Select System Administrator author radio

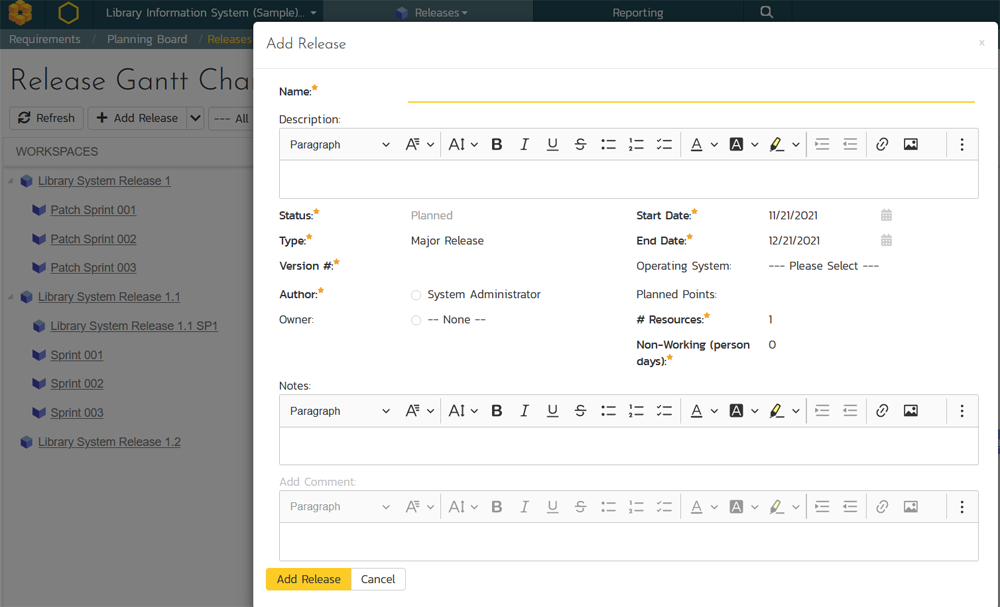(416, 295)
